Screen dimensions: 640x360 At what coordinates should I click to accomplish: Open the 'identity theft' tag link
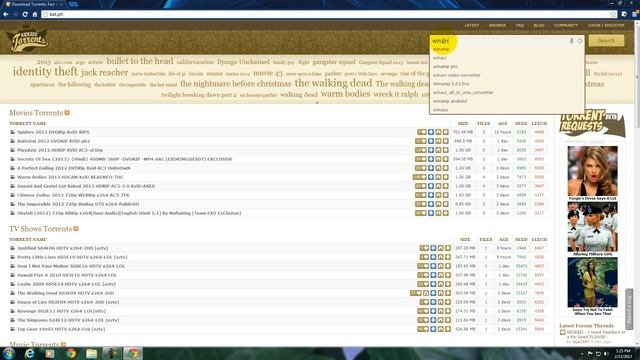[x=45, y=72]
